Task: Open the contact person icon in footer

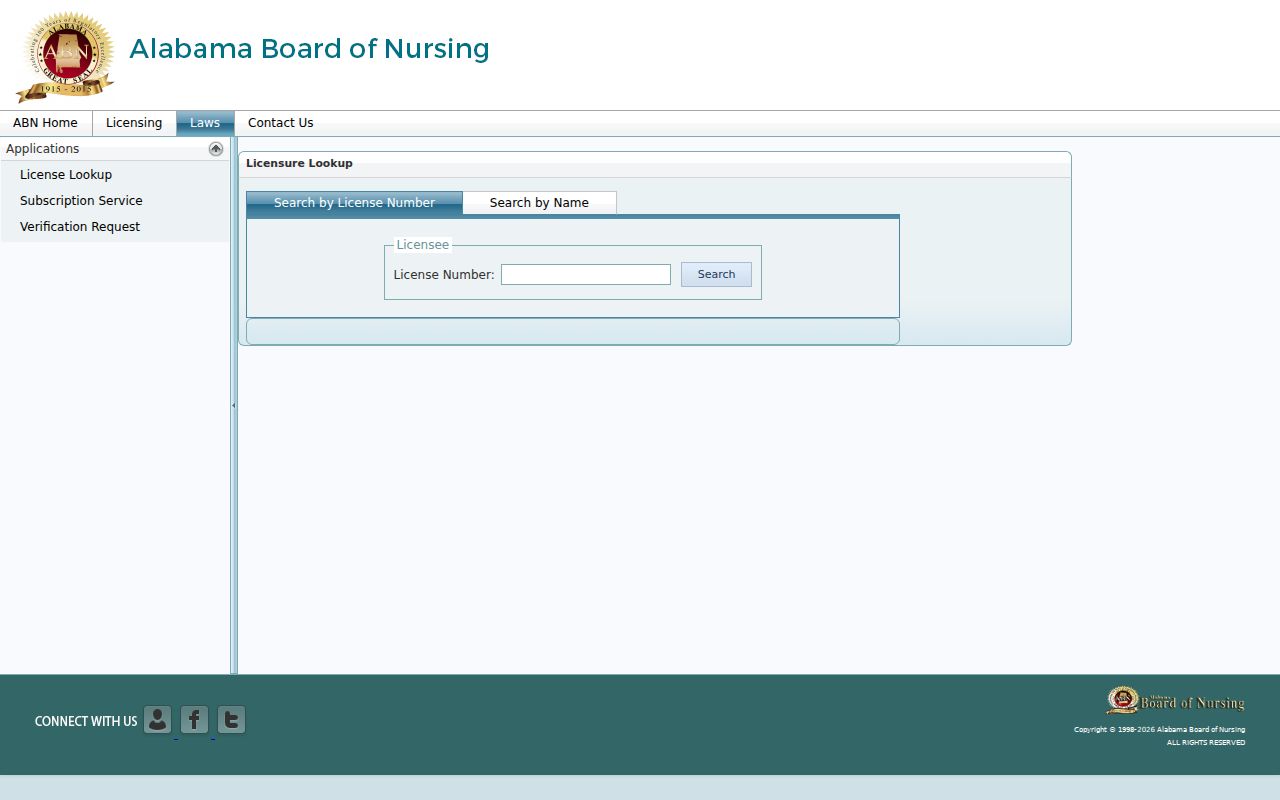Action: [x=158, y=720]
